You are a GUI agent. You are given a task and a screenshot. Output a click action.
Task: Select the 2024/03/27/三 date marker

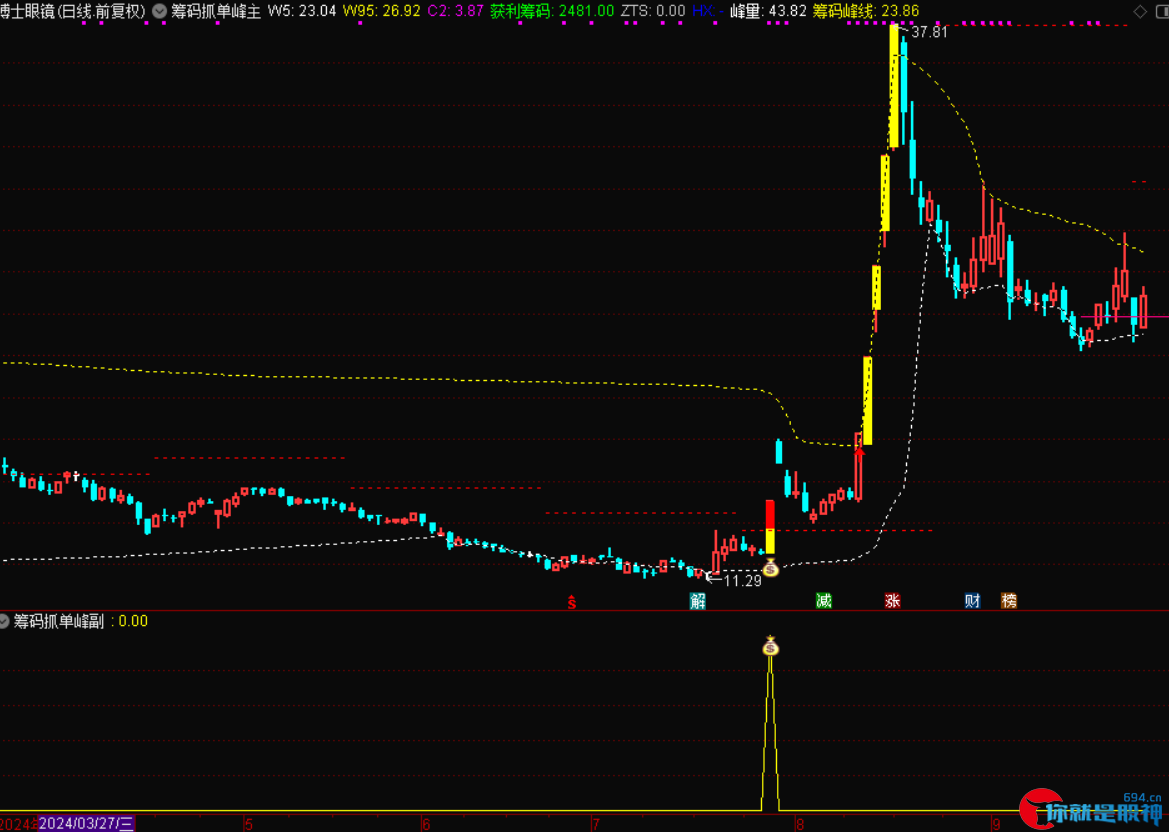point(86,824)
